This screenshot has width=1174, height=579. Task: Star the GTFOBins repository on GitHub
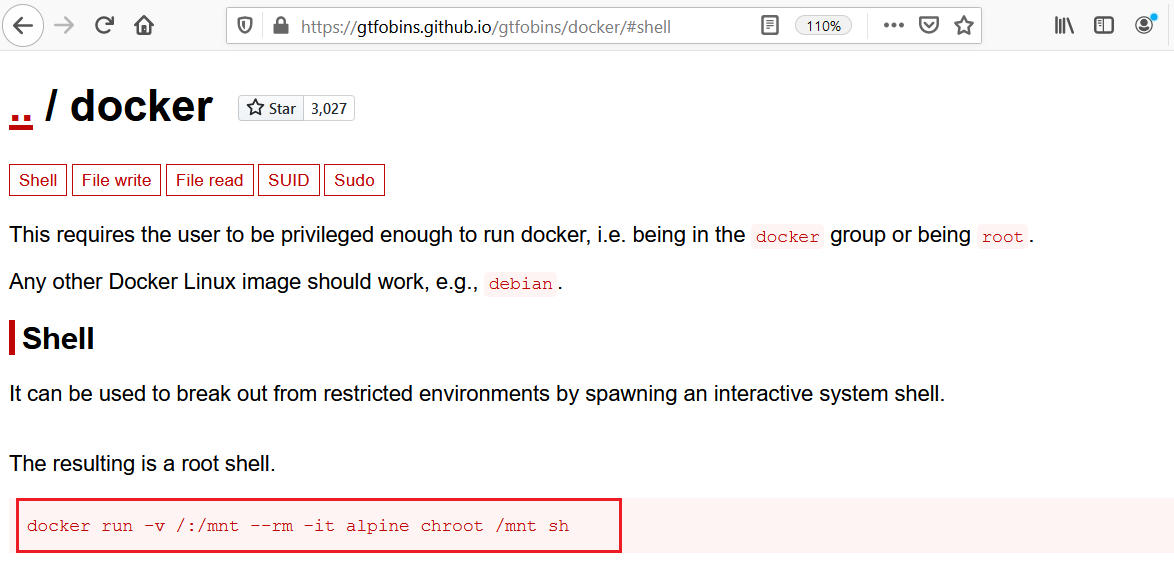pos(271,108)
